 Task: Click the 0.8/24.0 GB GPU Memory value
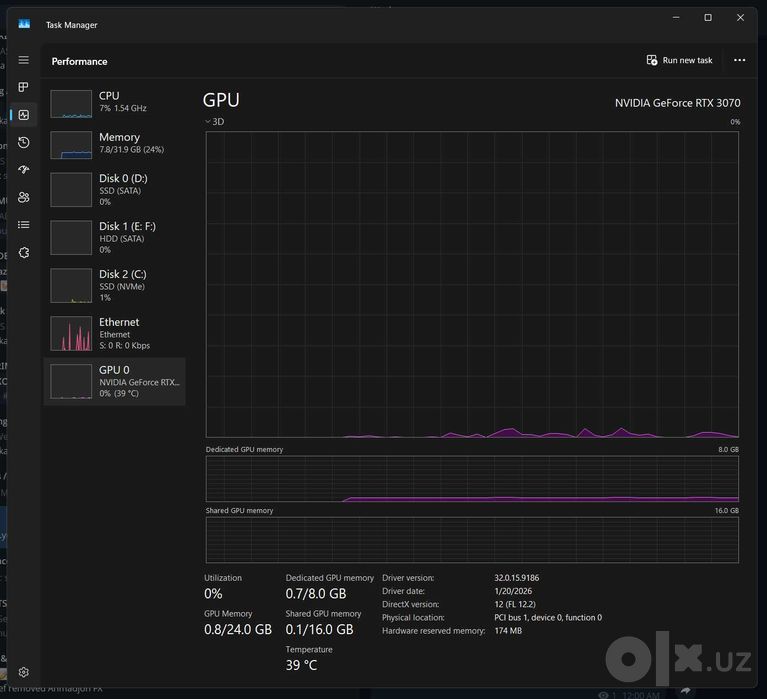pos(238,630)
